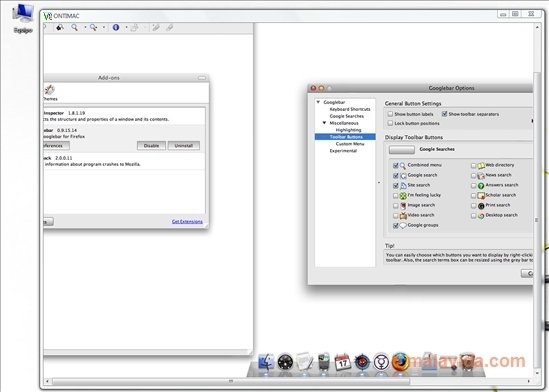Image resolution: width=549 pixels, height=392 pixels.
Task: Collapse Add-ons window with title pill button
Action: pyautogui.click(x=202, y=78)
